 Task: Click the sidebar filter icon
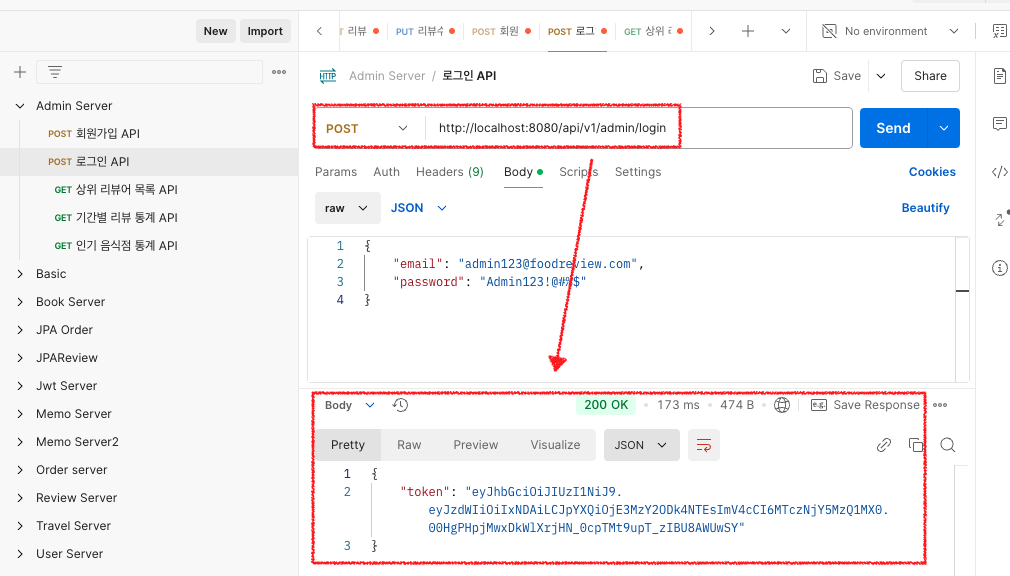[x=55, y=72]
